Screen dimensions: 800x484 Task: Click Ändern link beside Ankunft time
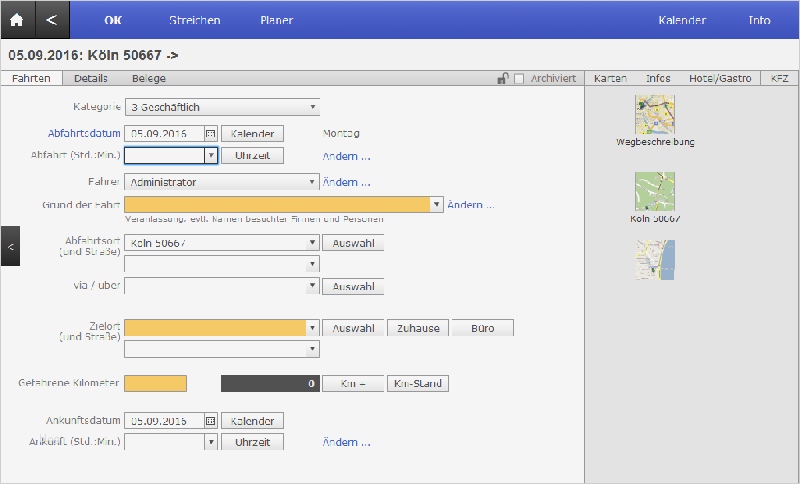[x=346, y=442]
